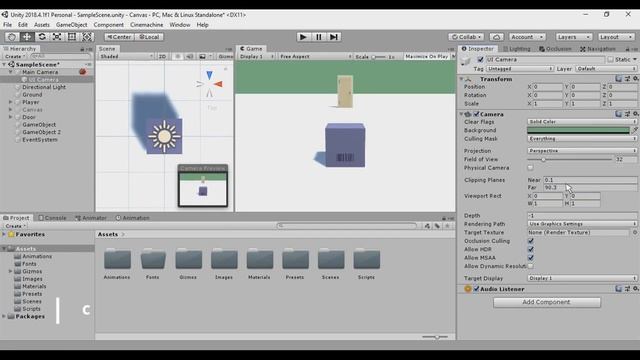The height and width of the screenshot is (360, 640).
Task: Enable Physical Camera checkbox
Action: [x=530, y=168]
